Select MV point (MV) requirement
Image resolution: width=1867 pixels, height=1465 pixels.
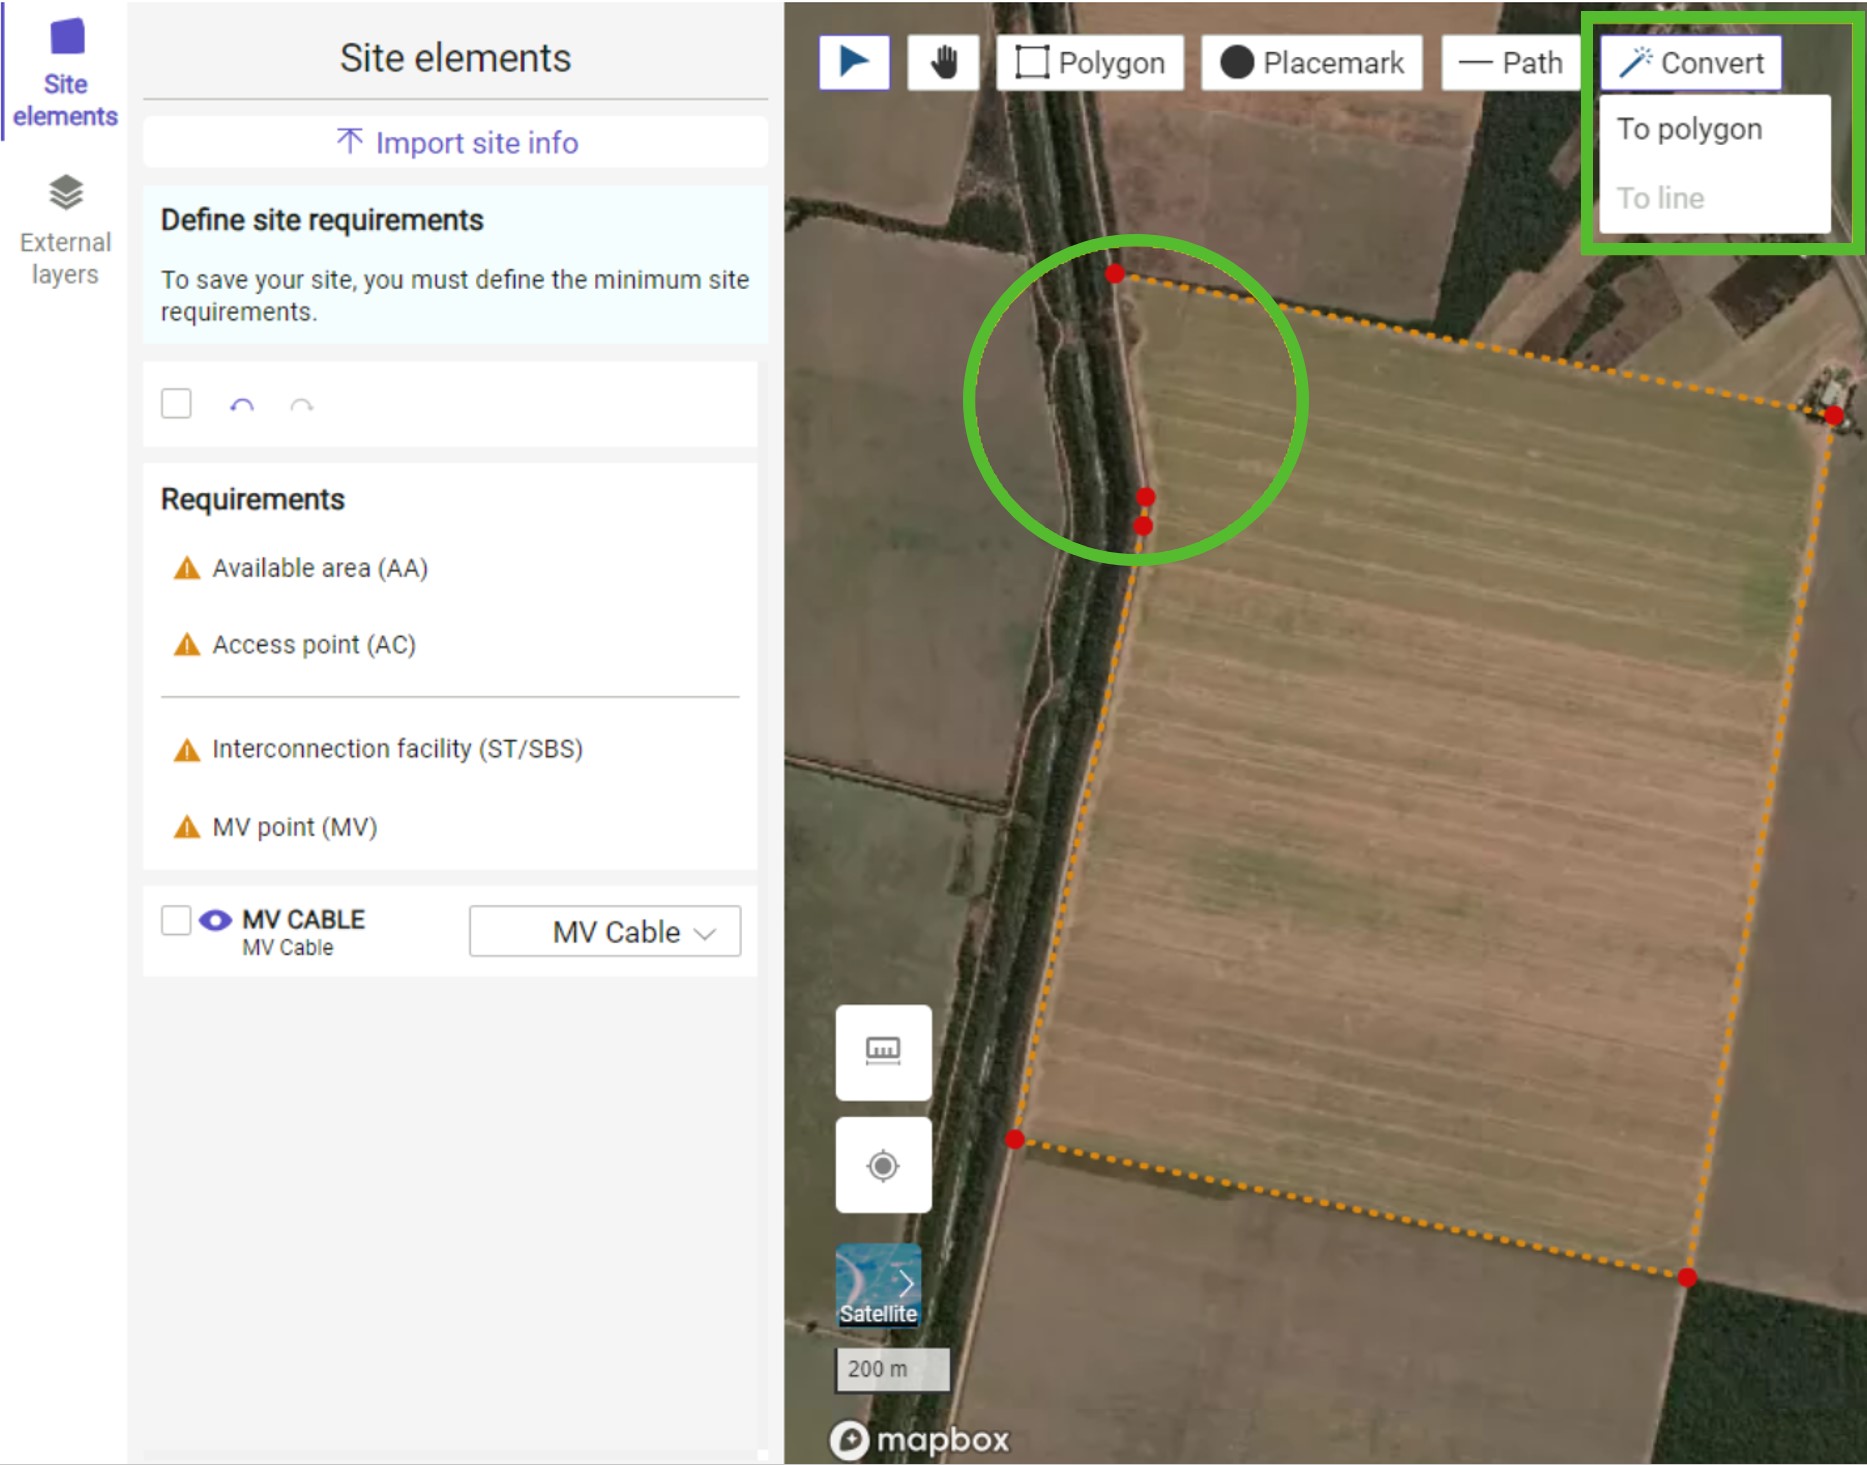click(294, 827)
